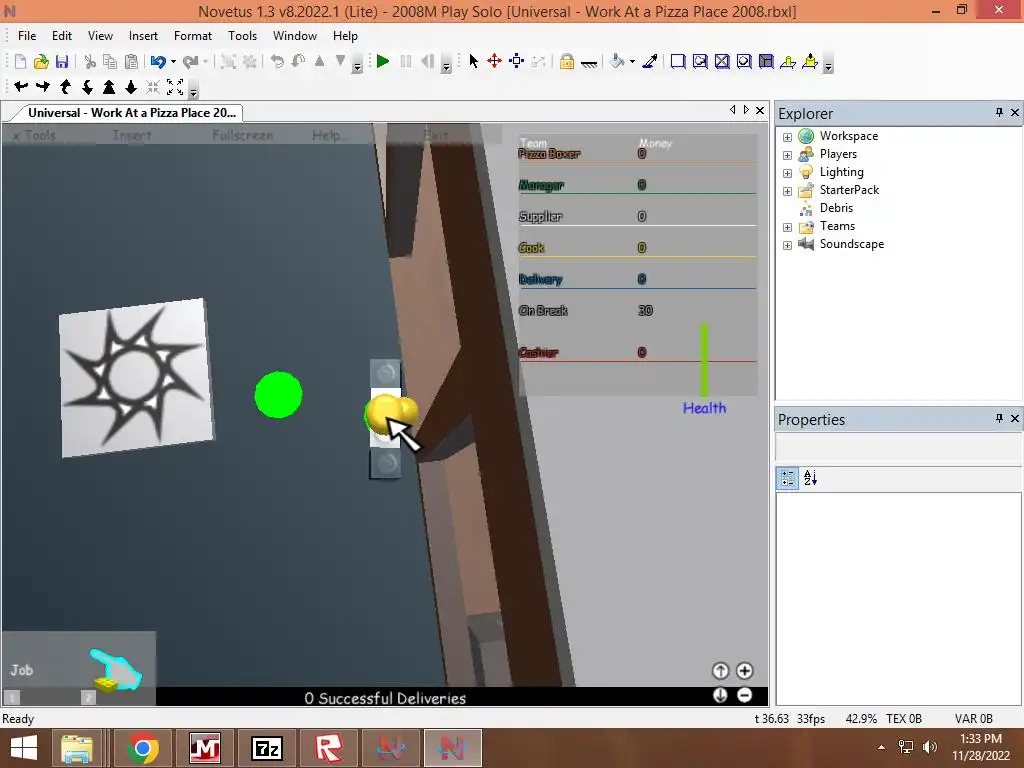Undo last action with blue arrow

pos(158,61)
